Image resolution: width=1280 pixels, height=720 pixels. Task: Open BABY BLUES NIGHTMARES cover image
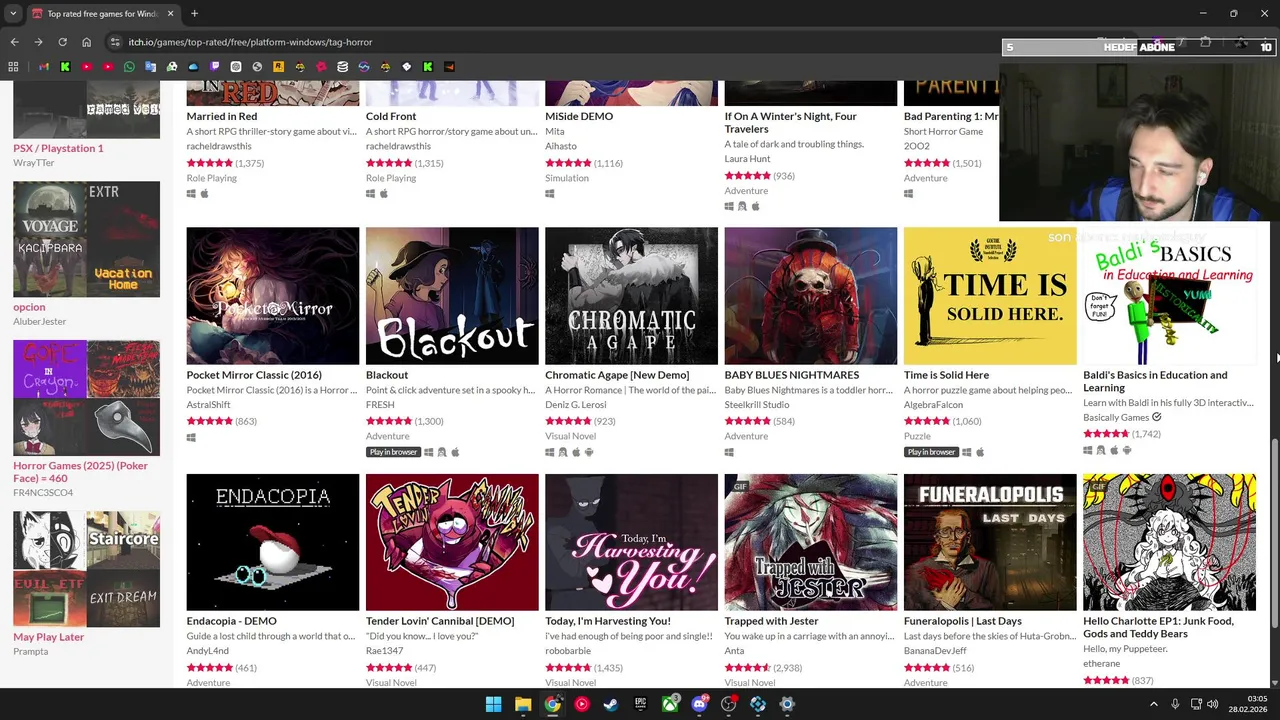click(810, 296)
